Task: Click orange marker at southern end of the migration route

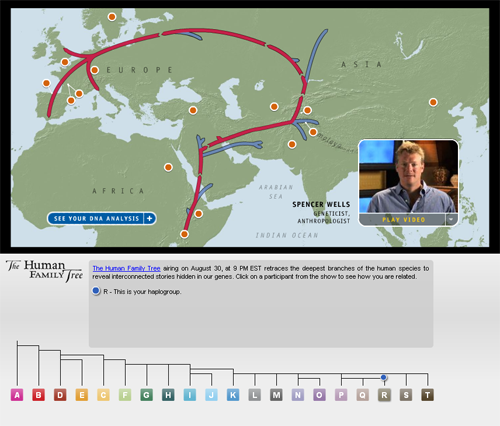Action: coord(184,234)
